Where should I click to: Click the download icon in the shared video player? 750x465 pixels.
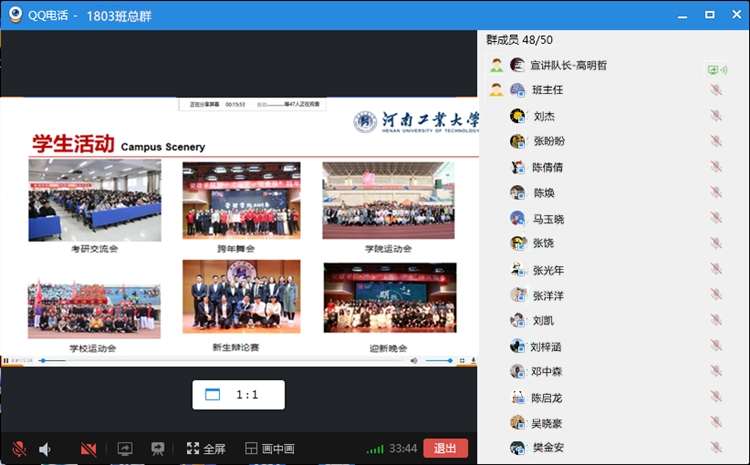click(473, 360)
